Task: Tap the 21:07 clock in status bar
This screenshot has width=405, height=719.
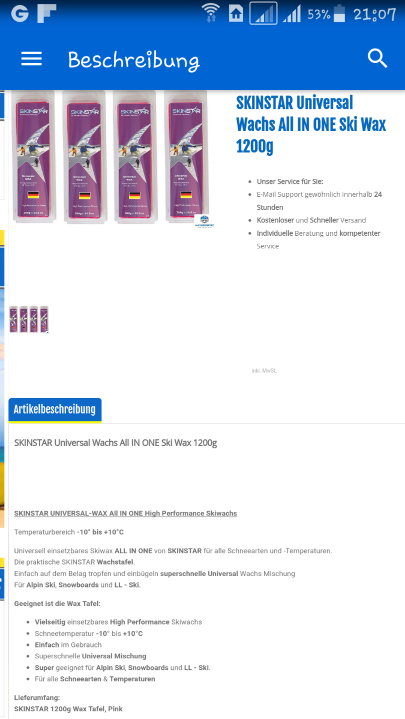Action: point(374,14)
